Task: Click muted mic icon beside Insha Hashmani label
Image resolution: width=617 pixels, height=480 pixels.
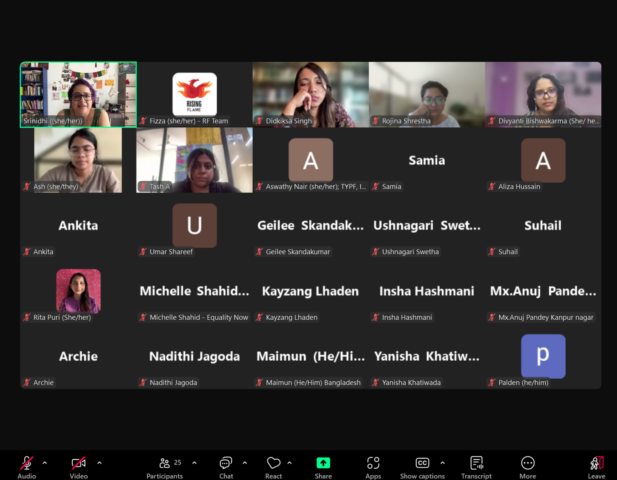Action: tap(375, 317)
